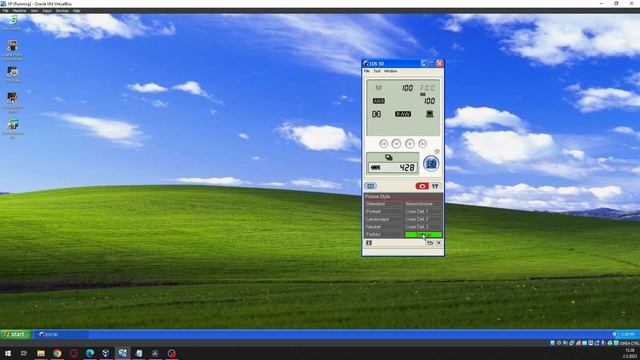Screen dimensions: 640x360
Task: Click the metering mode icon
Action: coord(376,114)
